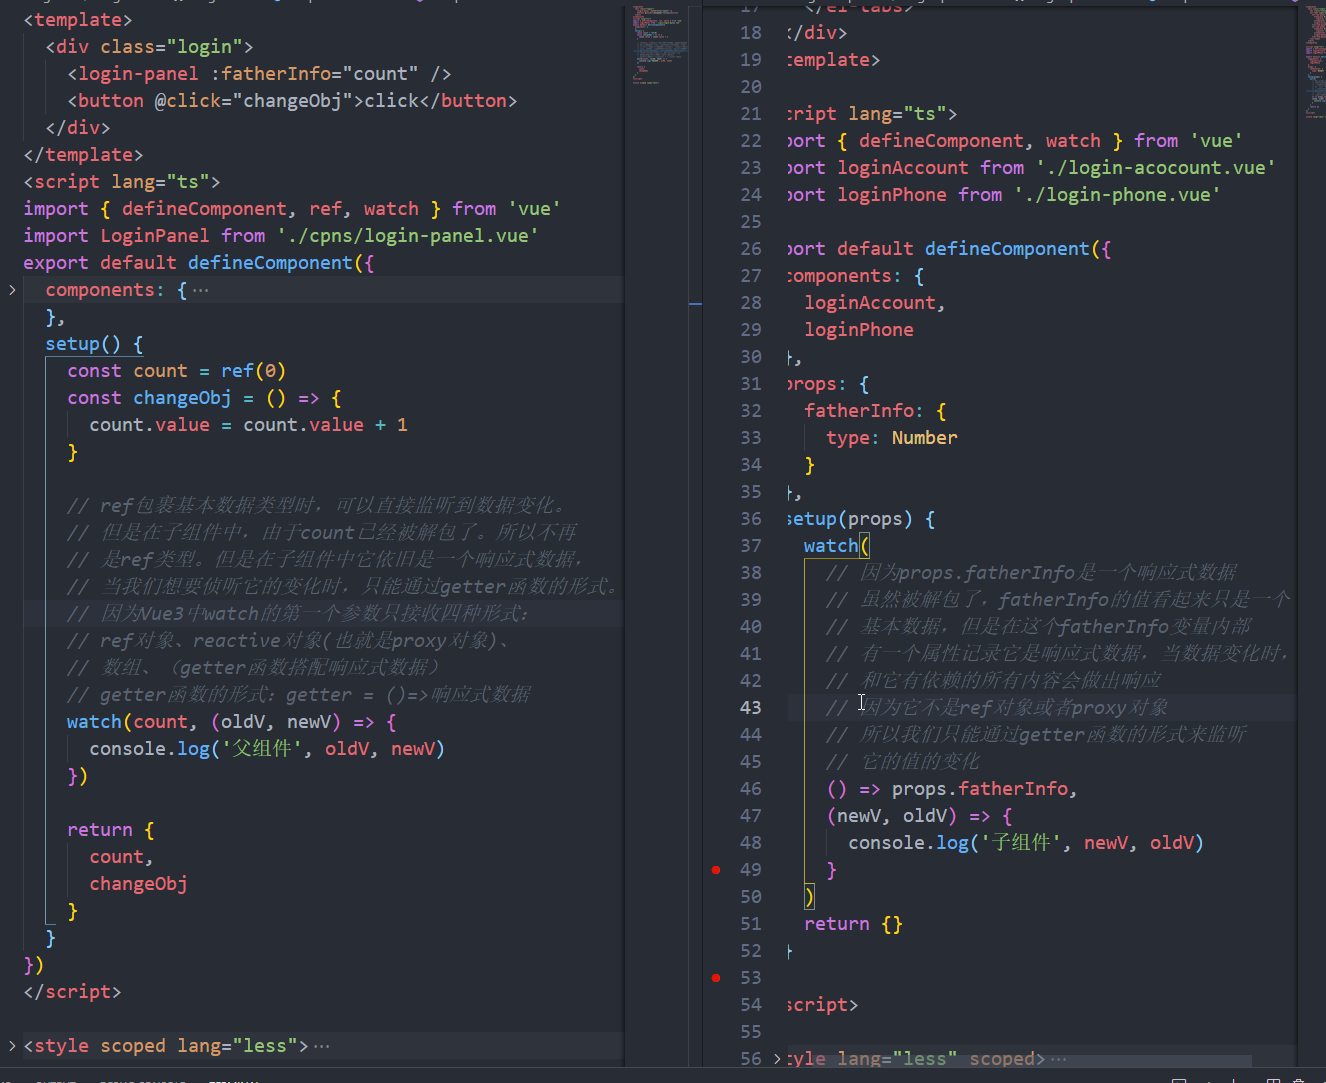Click line number 43 in right editor
The width and height of the screenshot is (1326, 1083).
pos(750,708)
